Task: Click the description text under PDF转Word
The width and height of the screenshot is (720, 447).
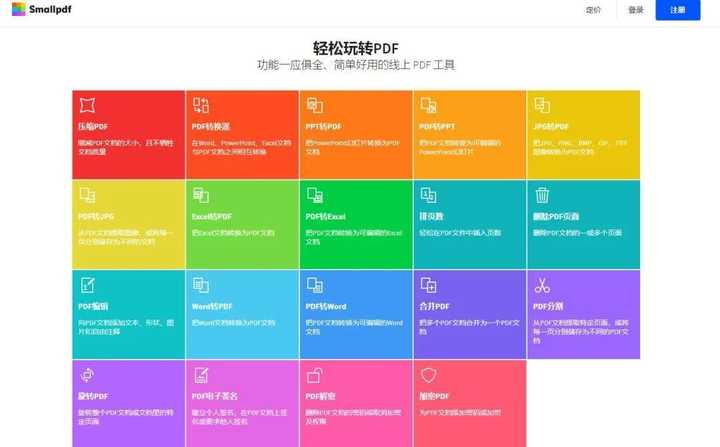Action: click(354, 327)
